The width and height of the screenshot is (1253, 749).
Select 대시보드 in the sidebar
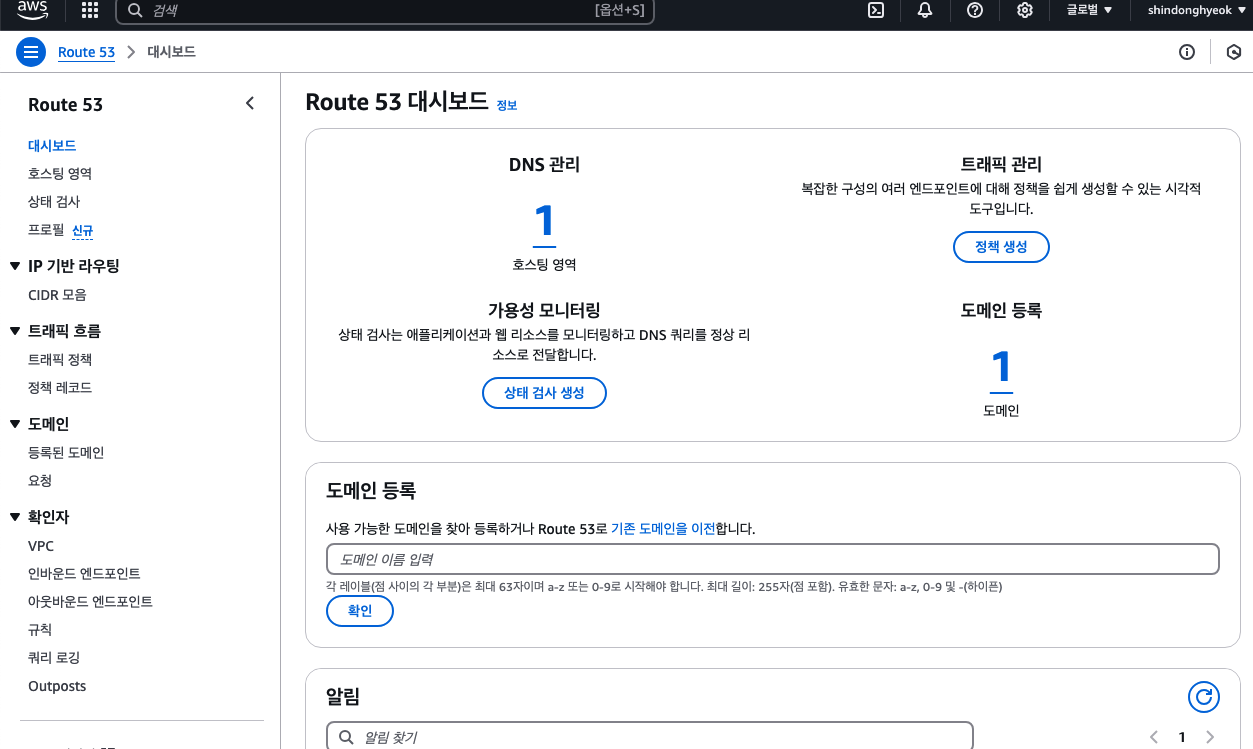pos(52,146)
